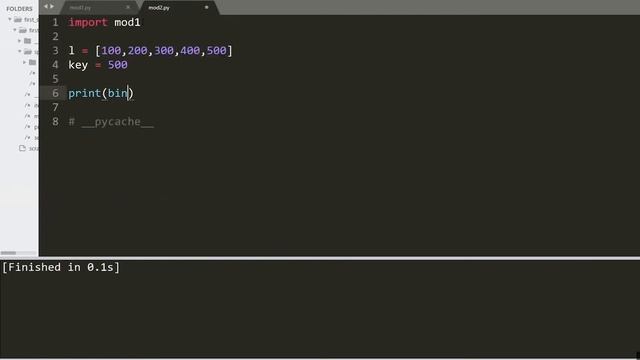The image size is (640, 360).
Task: Click line number 2 in the gutter
Action: tap(55, 36)
